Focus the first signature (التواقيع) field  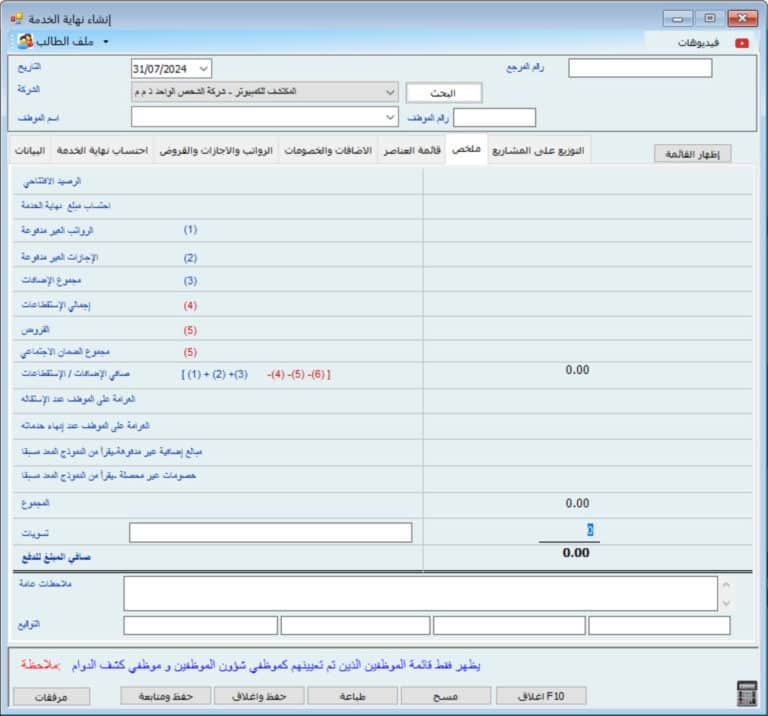pos(200,625)
